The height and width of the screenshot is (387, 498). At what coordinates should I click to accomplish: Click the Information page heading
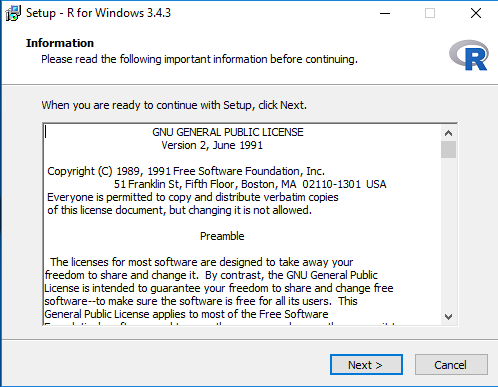(x=60, y=43)
